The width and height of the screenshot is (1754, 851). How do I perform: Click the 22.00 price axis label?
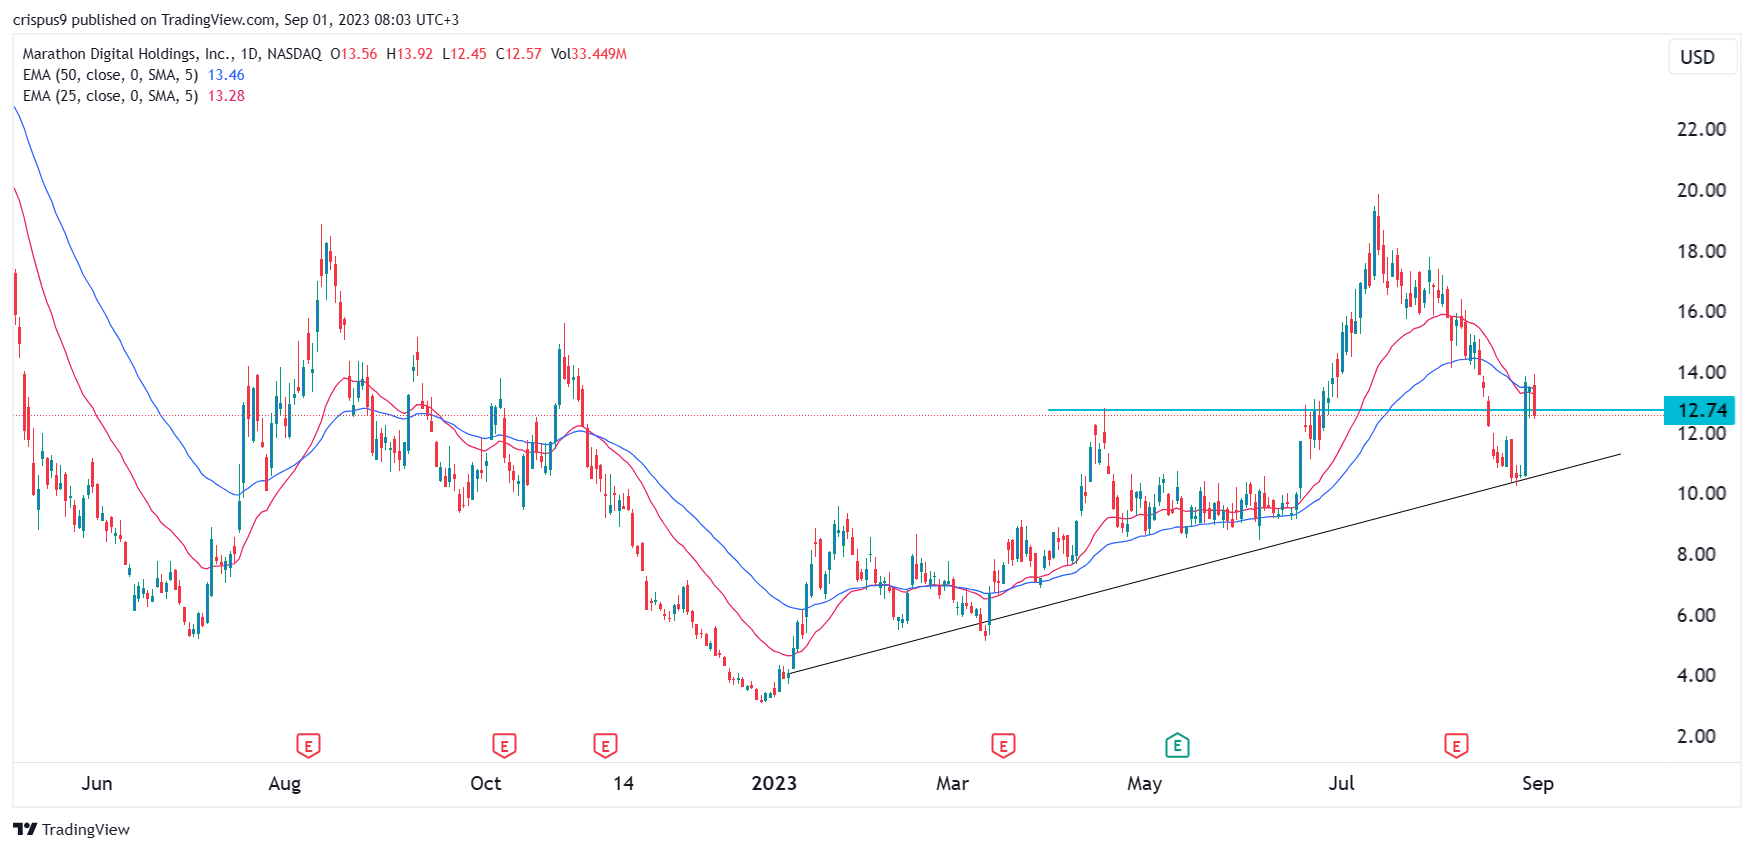pos(1701,129)
